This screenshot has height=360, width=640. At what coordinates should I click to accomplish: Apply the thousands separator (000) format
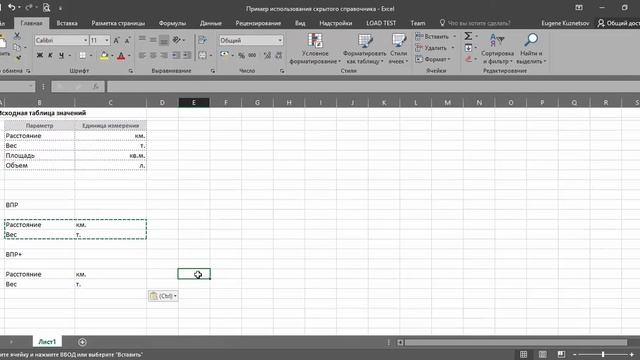click(x=252, y=56)
